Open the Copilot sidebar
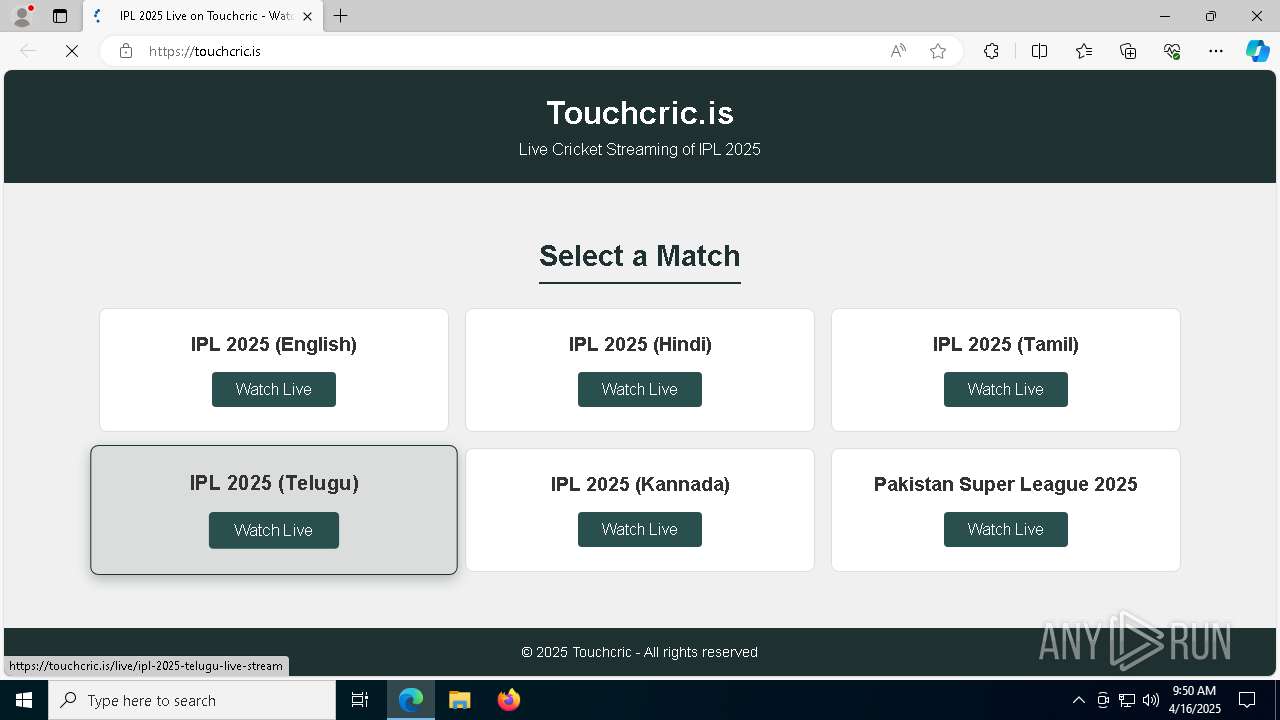 click(1257, 51)
